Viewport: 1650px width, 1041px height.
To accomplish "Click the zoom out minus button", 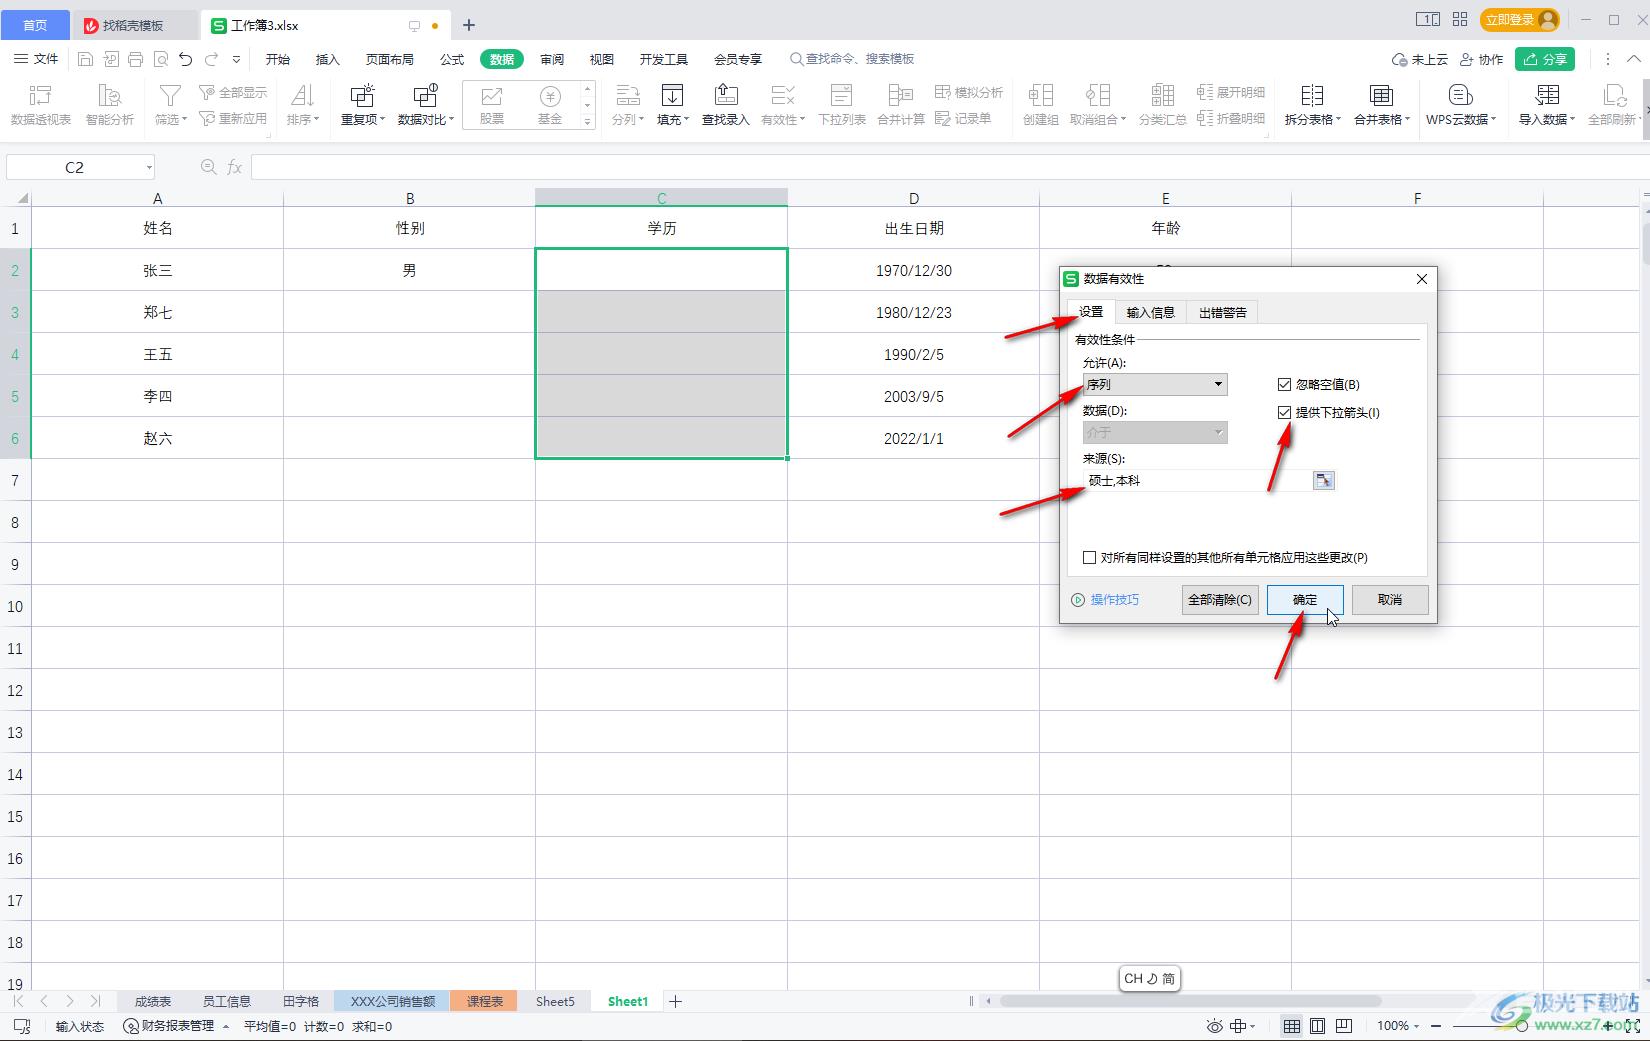I will 1436,1026.
